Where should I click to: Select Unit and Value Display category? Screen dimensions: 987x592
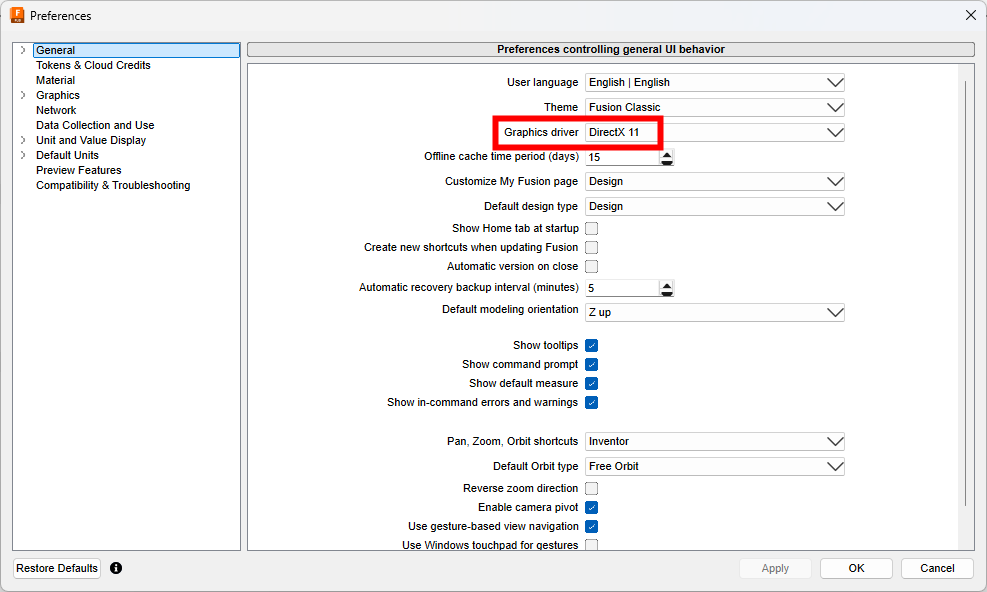91,140
